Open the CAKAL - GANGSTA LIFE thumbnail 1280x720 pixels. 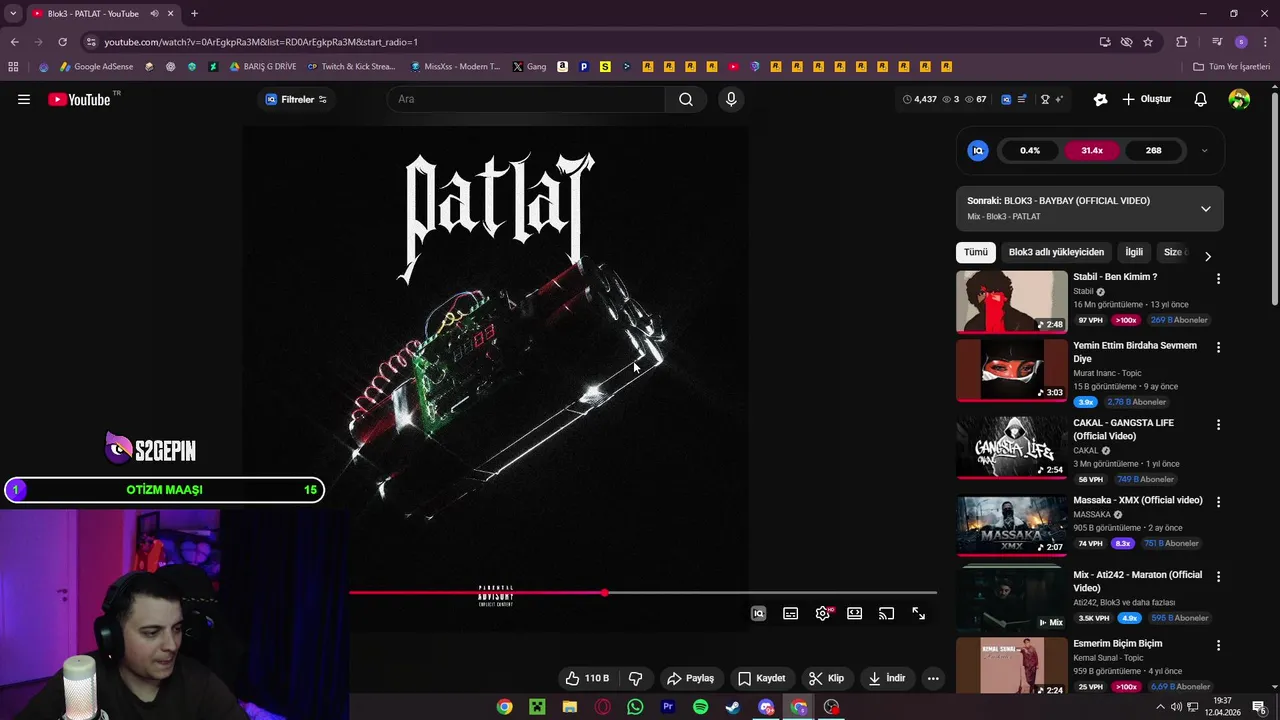click(x=1011, y=447)
